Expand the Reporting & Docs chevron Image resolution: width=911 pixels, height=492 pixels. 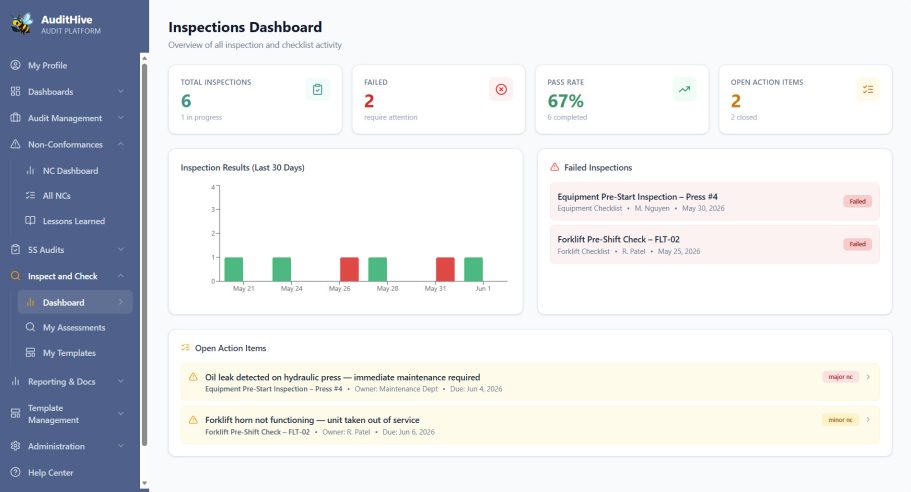tap(121, 381)
